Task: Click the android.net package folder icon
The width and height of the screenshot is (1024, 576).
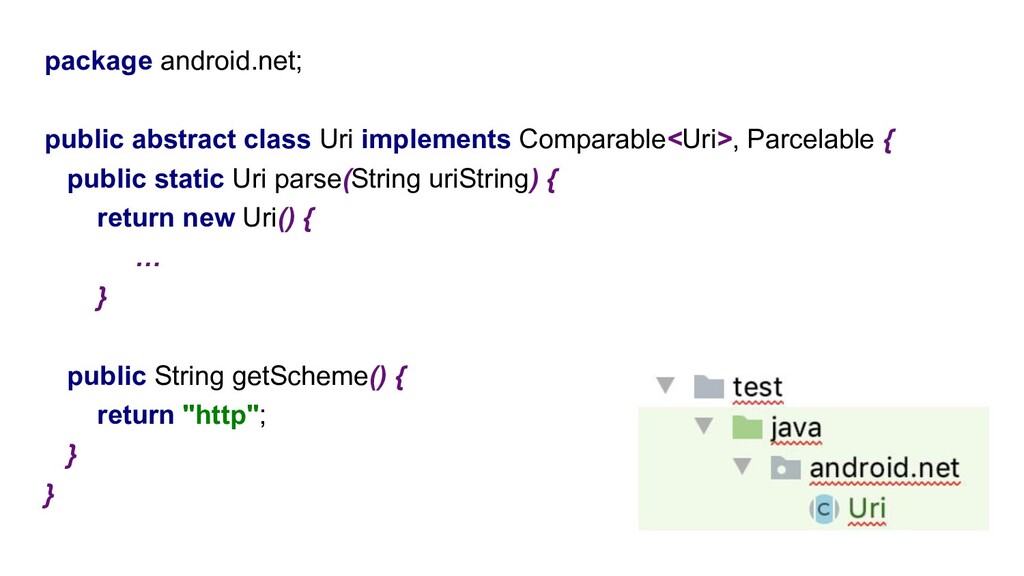Action: [x=785, y=468]
